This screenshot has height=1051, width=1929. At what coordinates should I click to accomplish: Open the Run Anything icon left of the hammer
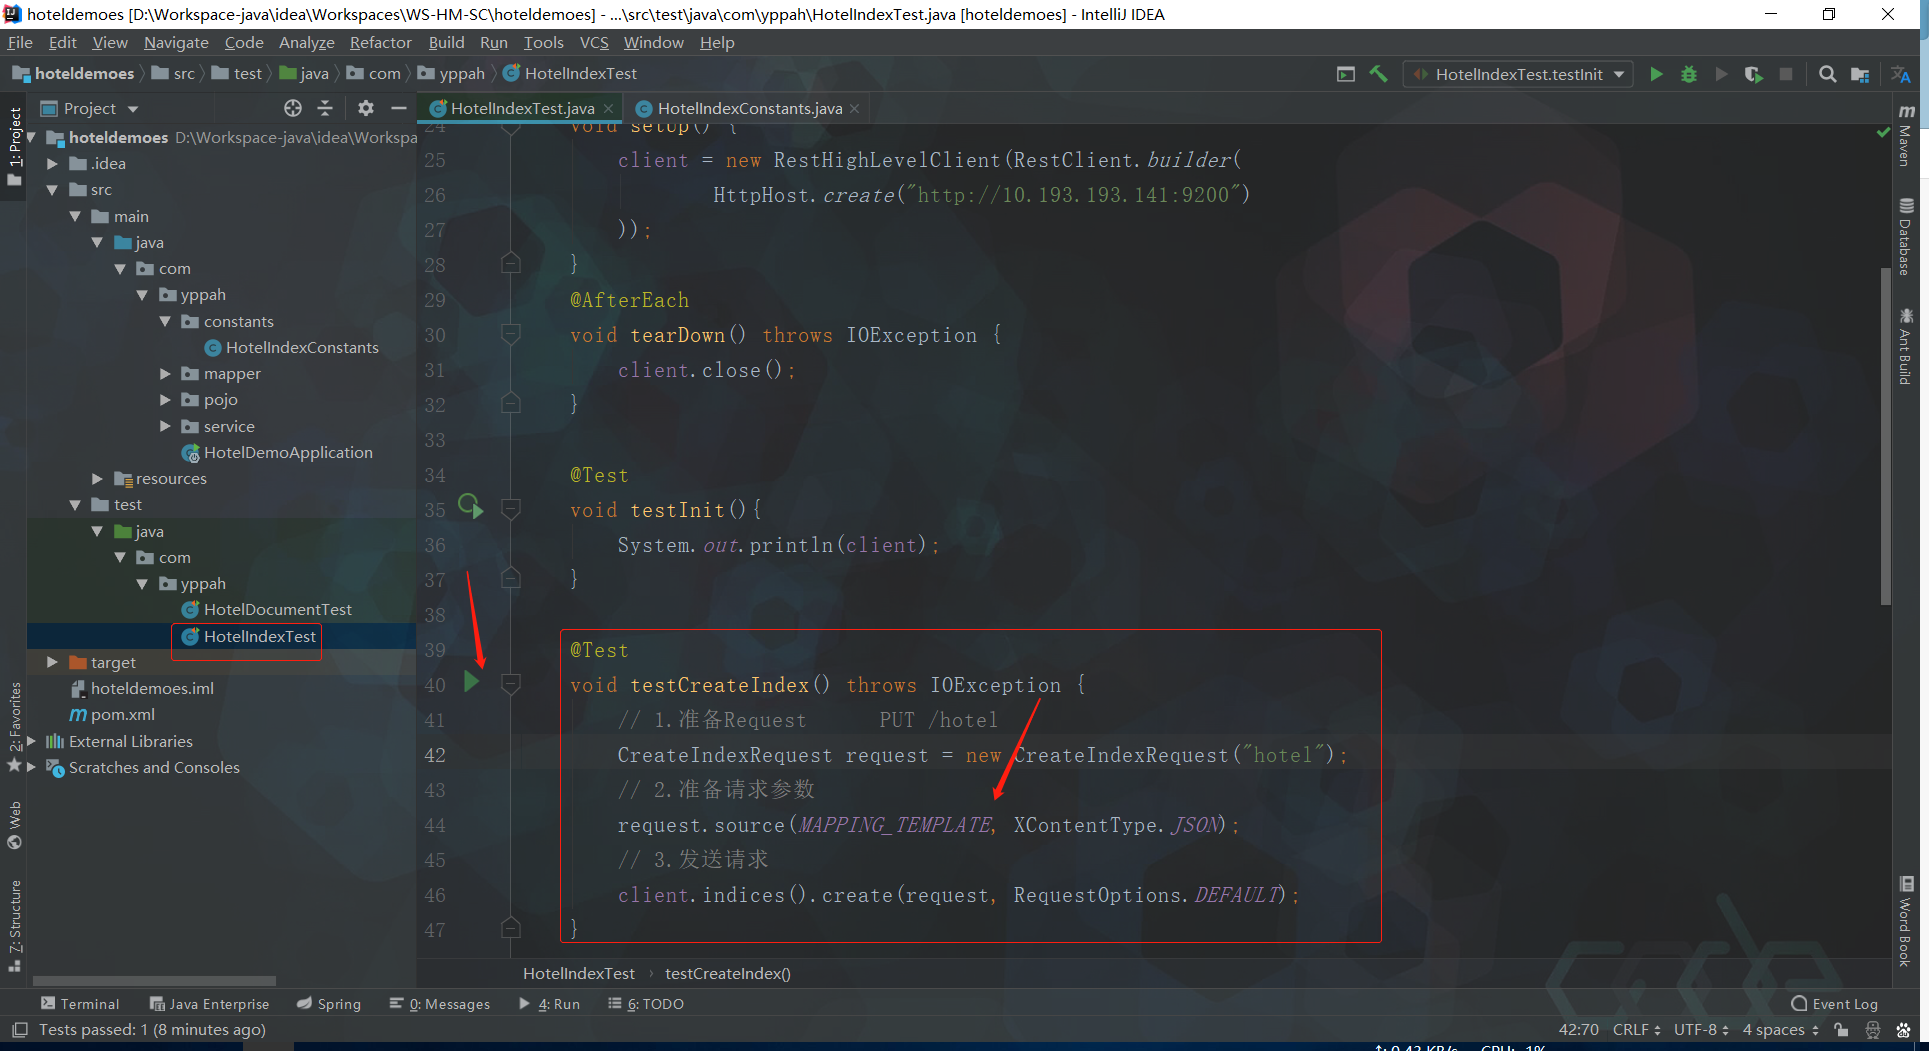coord(1346,74)
